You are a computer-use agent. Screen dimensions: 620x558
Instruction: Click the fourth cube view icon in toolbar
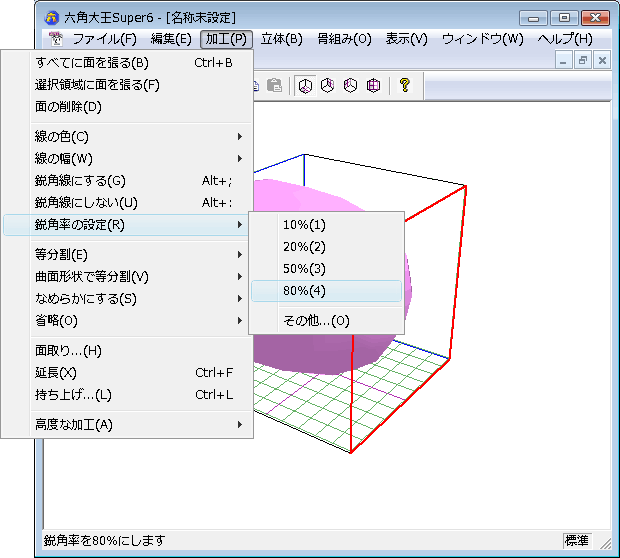(372, 86)
